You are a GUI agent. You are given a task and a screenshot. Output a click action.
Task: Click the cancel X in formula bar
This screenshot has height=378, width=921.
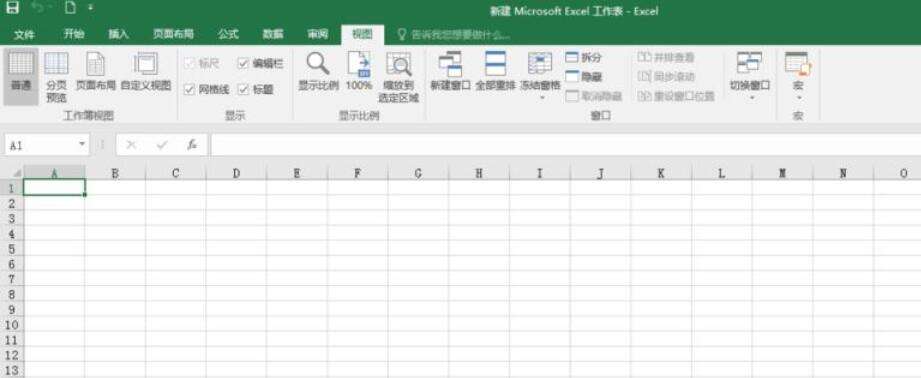131,145
